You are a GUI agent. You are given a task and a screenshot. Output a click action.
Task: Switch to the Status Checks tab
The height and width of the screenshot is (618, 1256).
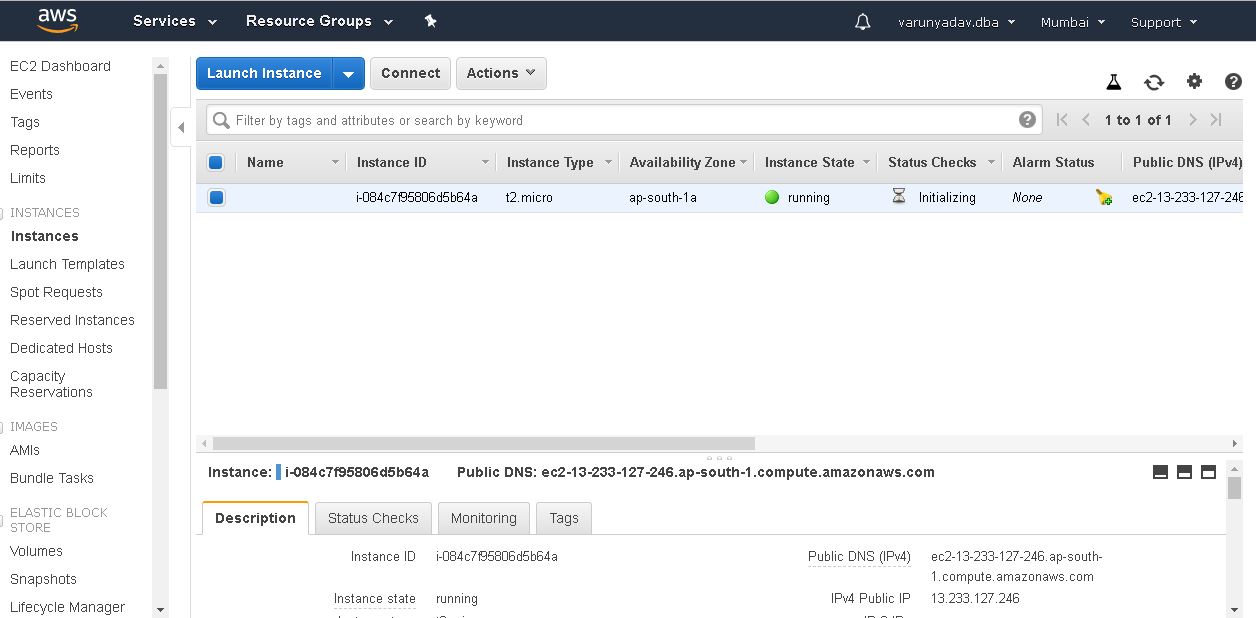tap(373, 518)
